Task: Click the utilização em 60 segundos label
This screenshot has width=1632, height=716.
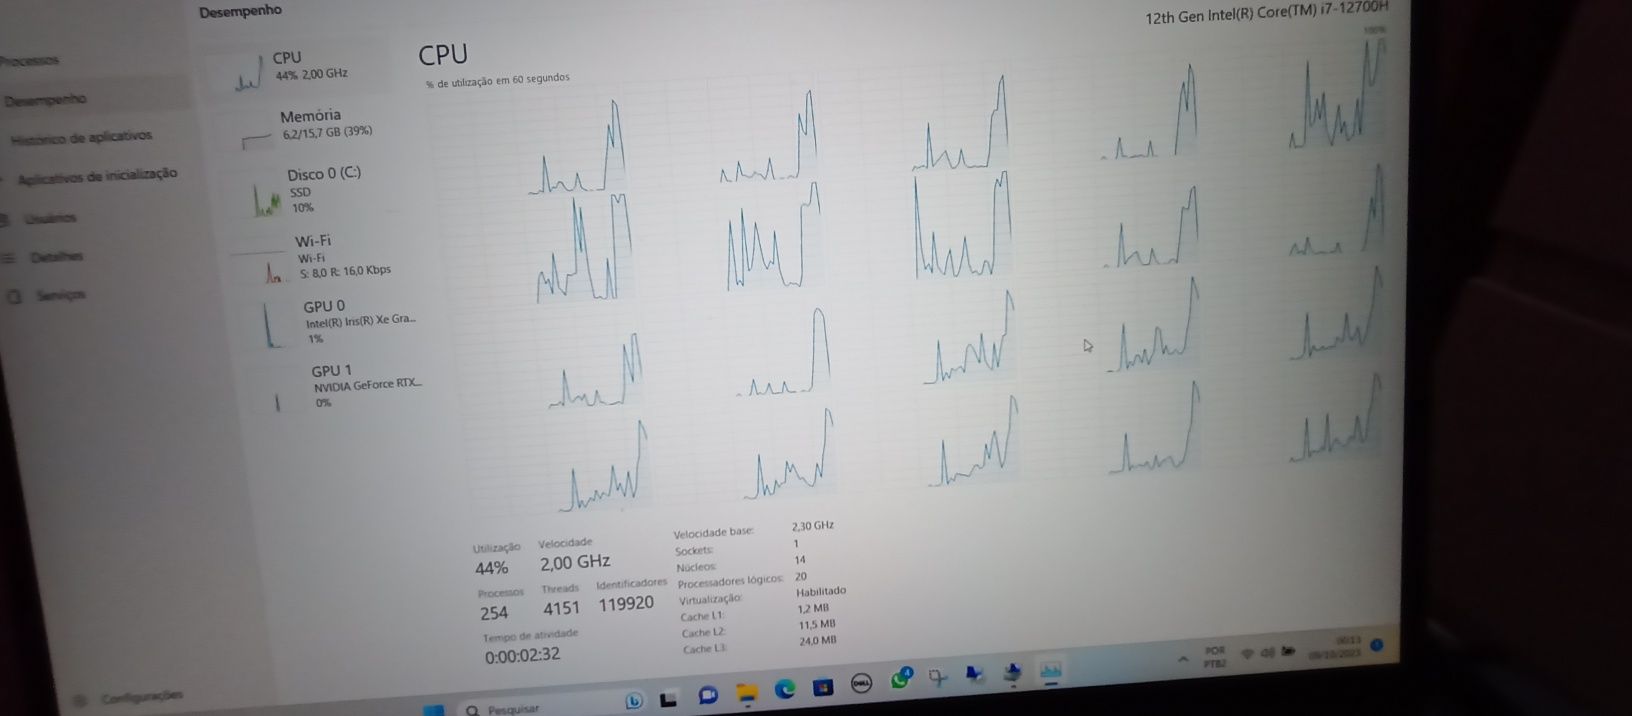Action: (x=498, y=81)
